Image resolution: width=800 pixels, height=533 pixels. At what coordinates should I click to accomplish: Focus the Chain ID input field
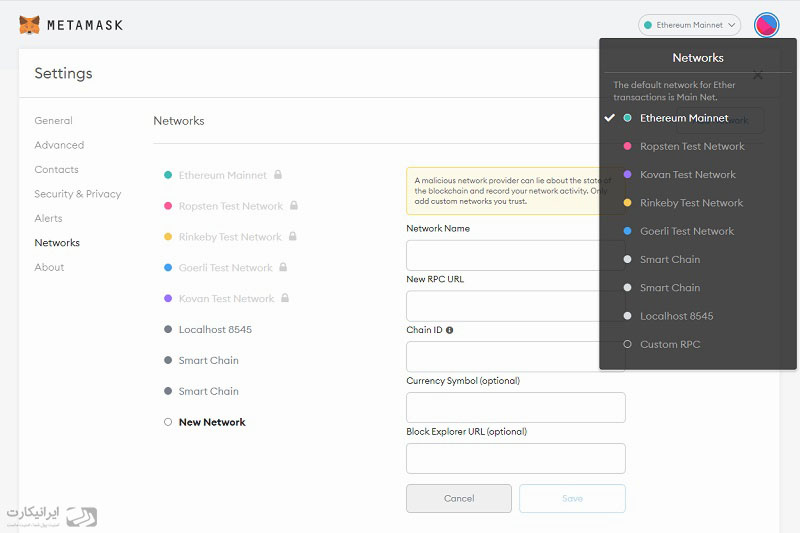(x=515, y=357)
